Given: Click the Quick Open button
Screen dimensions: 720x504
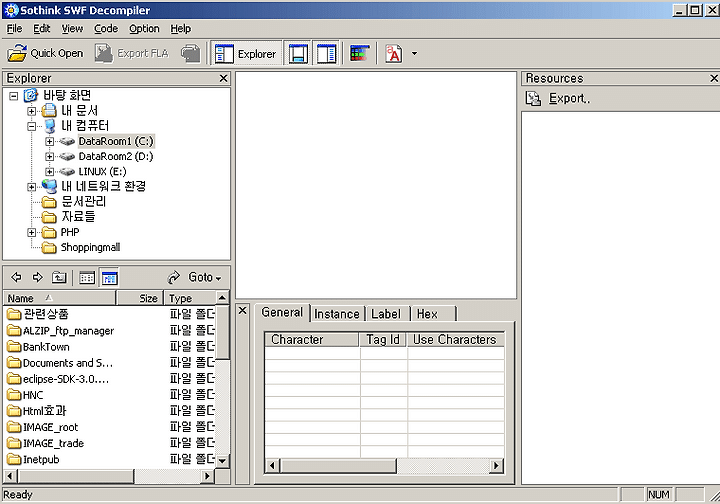Looking at the screenshot, I should 45,53.
